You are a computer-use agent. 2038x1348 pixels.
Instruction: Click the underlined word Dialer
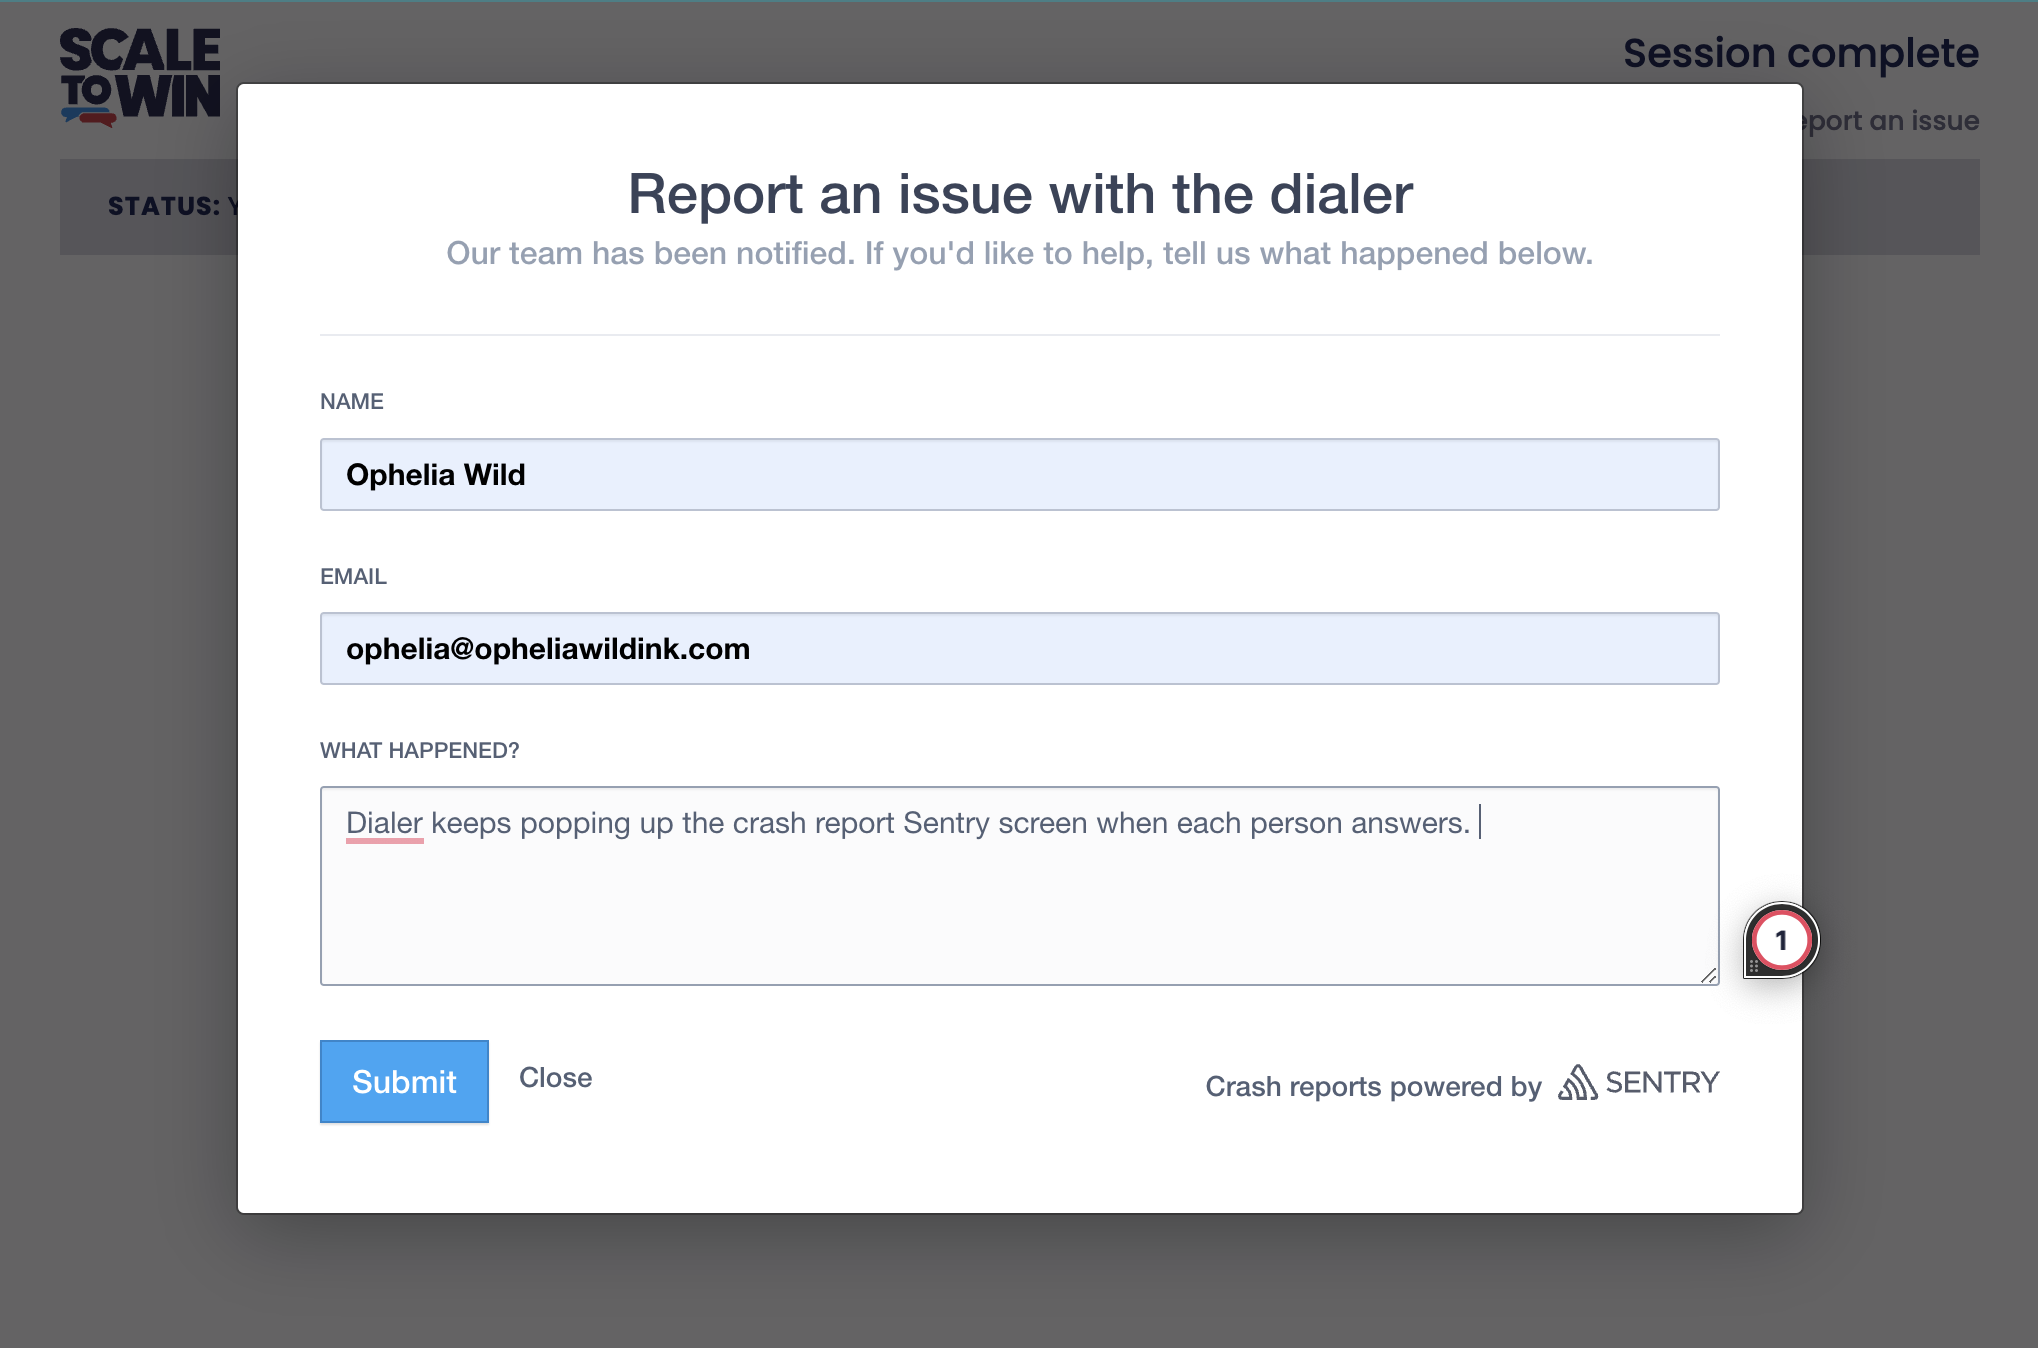(x=384, y=823)
